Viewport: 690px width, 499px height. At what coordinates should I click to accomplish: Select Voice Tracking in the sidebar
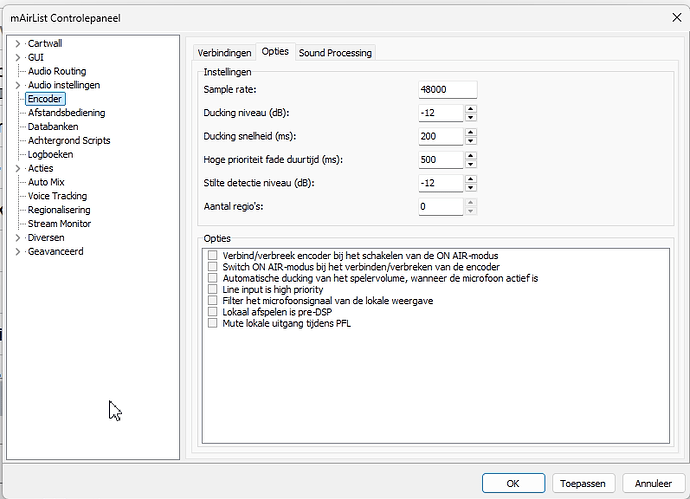click(x=58, y=196)
